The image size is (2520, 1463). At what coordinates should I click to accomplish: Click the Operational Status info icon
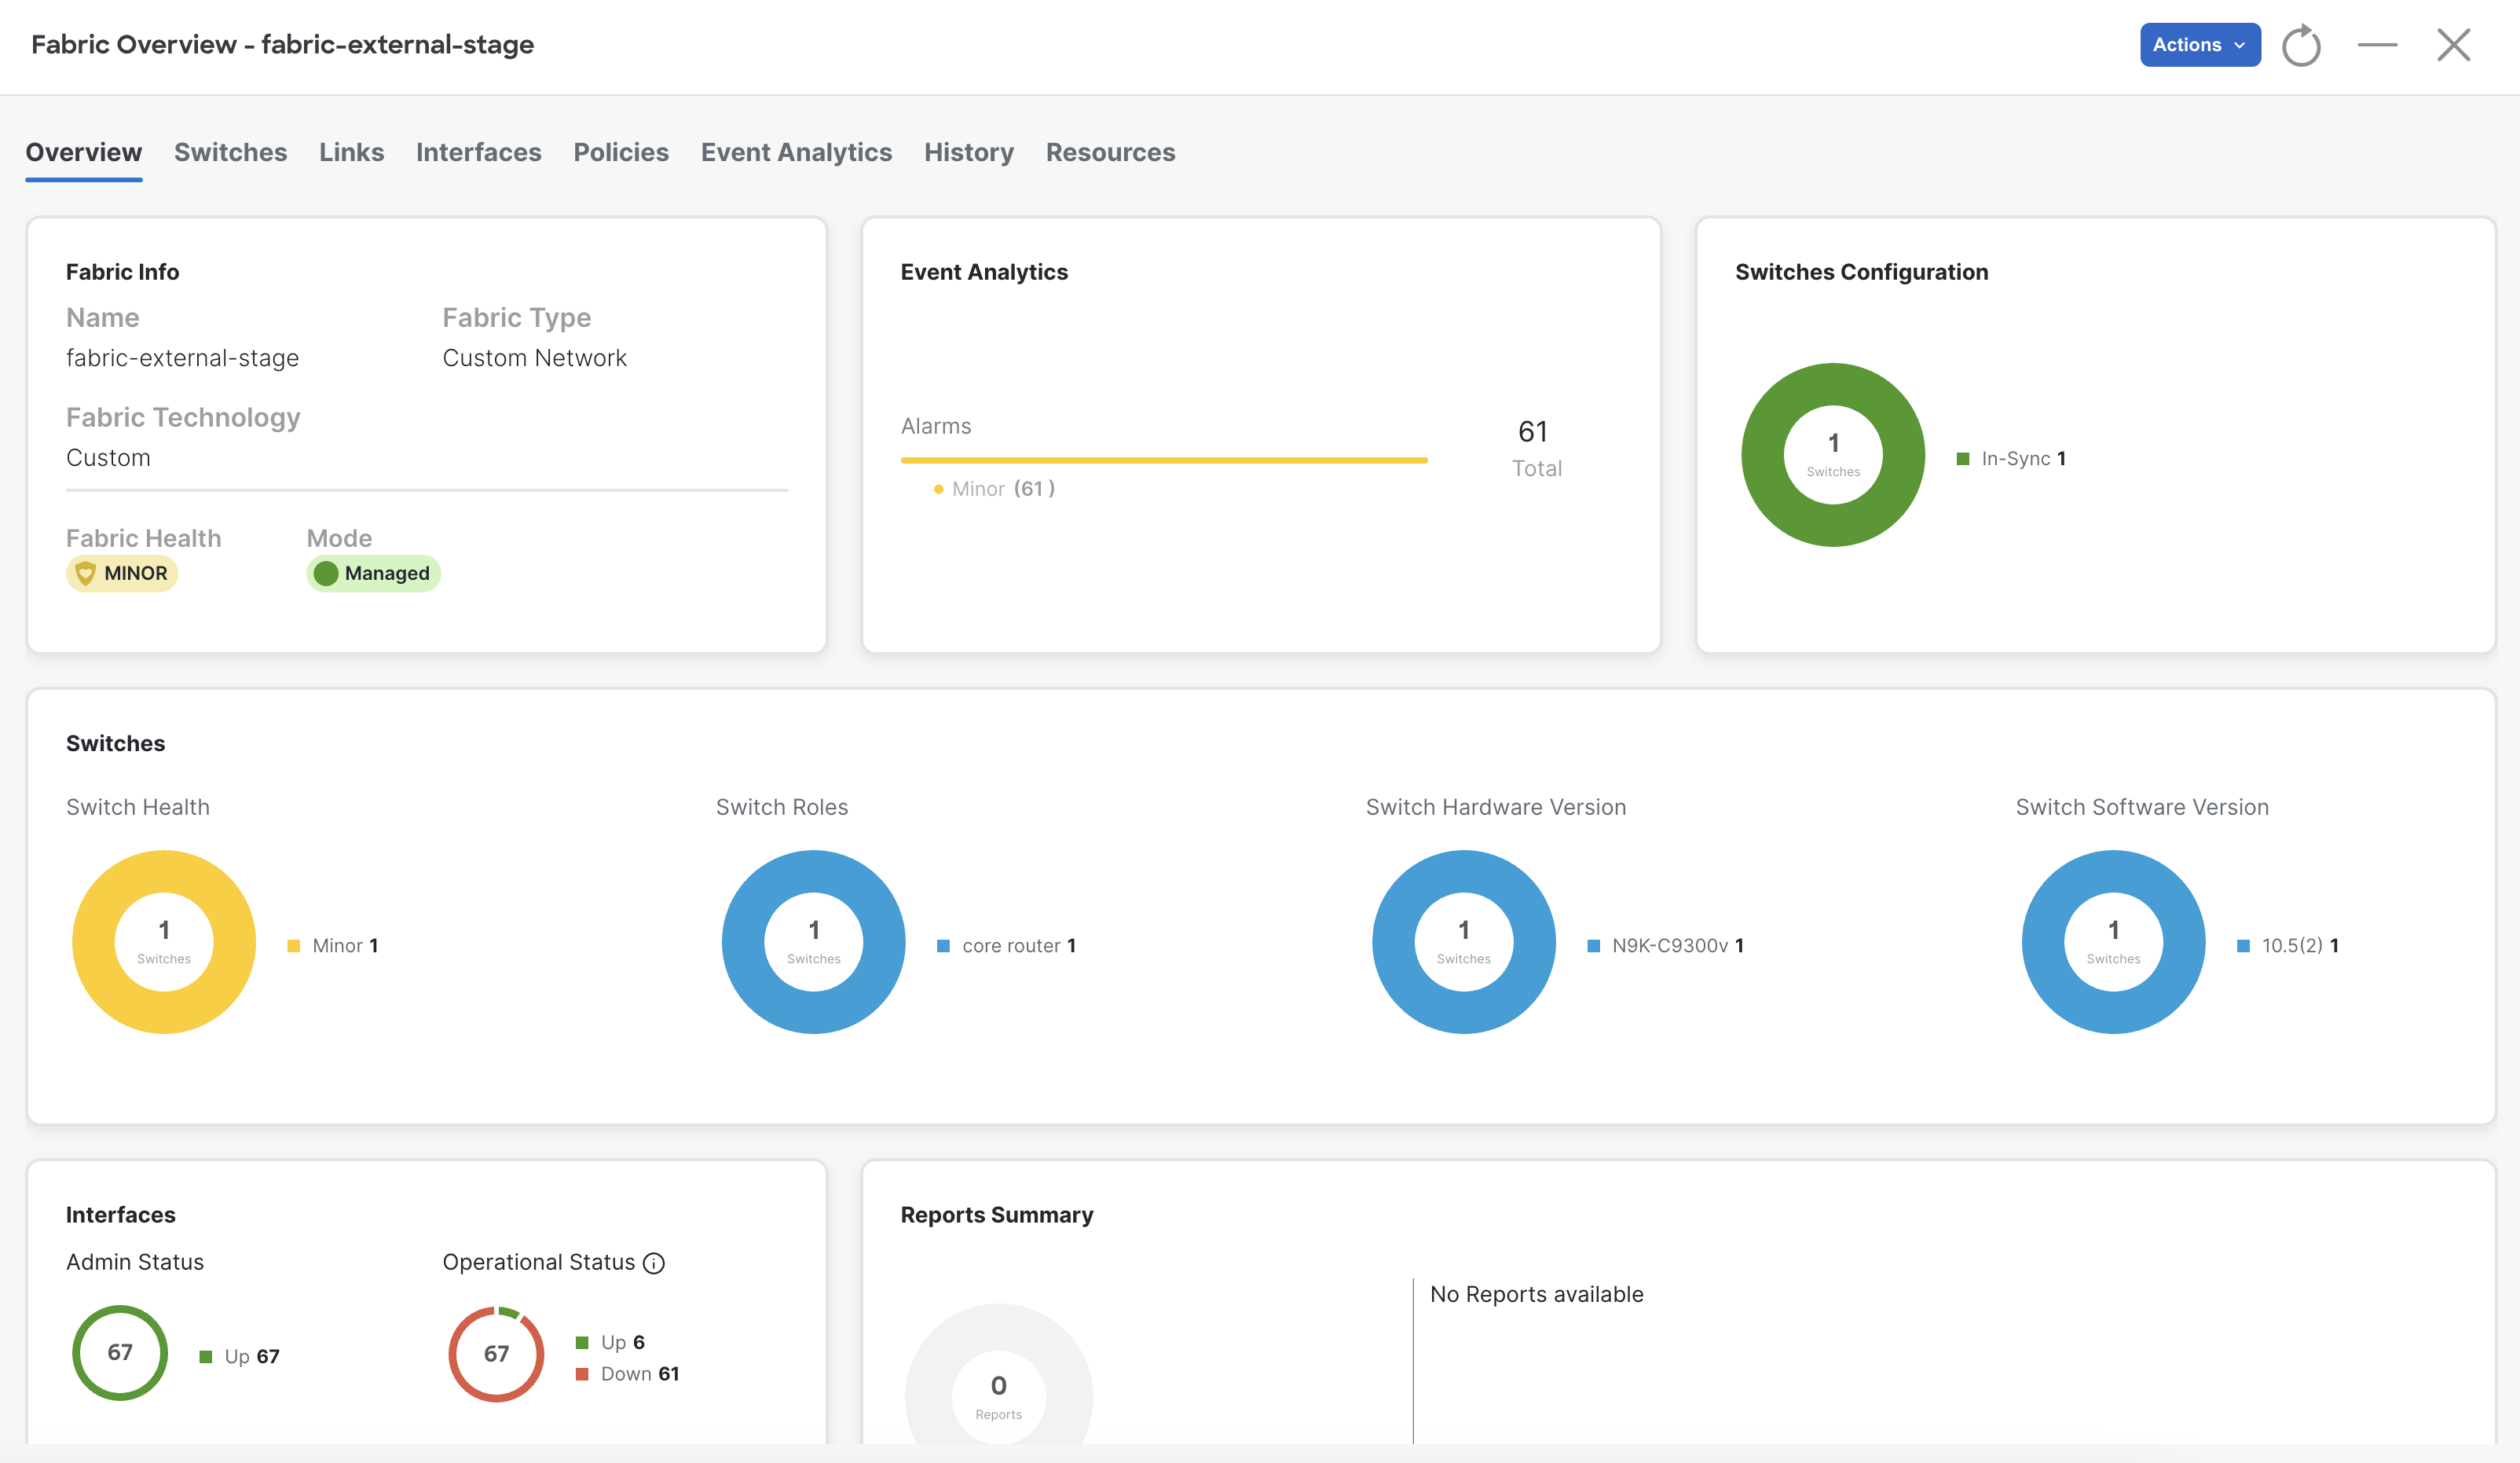pos(654,1263)
